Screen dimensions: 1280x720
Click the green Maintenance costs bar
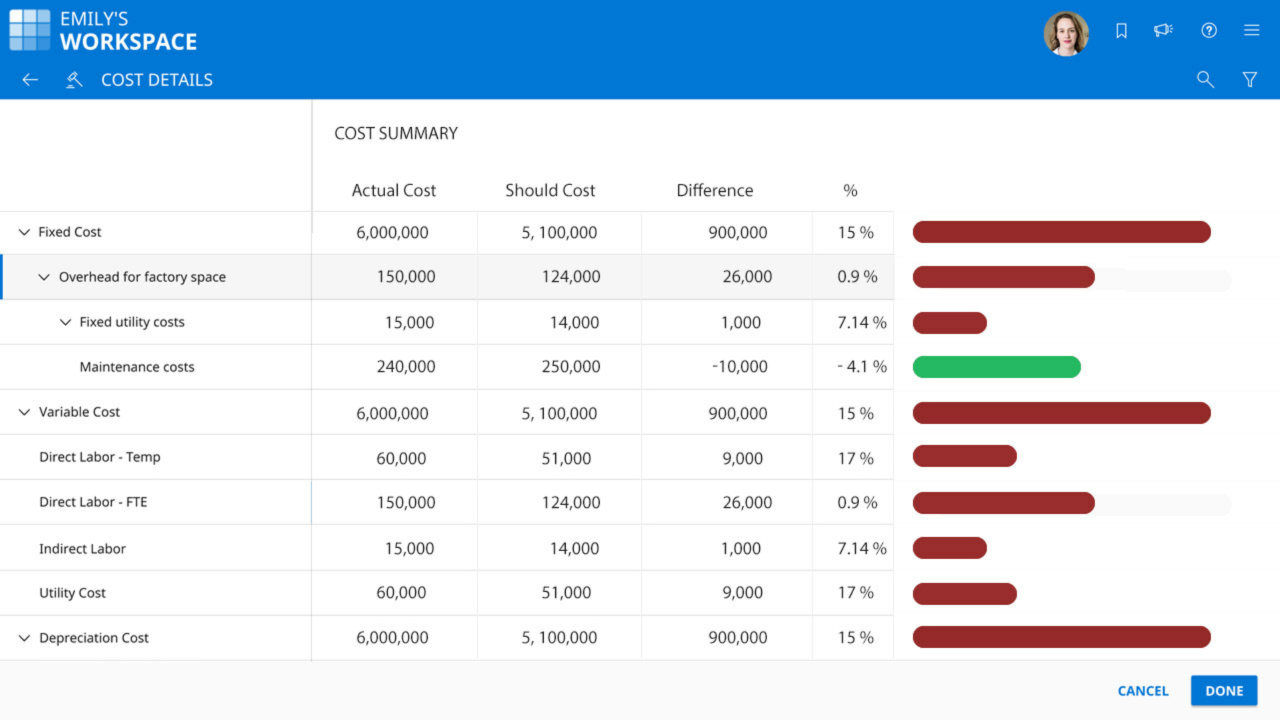point(996,367)
